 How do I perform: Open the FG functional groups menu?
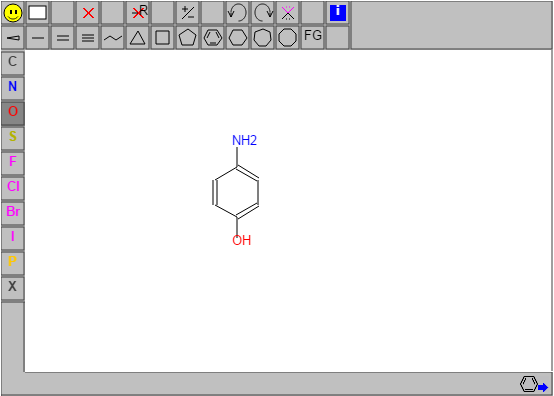click(x=313, y=37)
